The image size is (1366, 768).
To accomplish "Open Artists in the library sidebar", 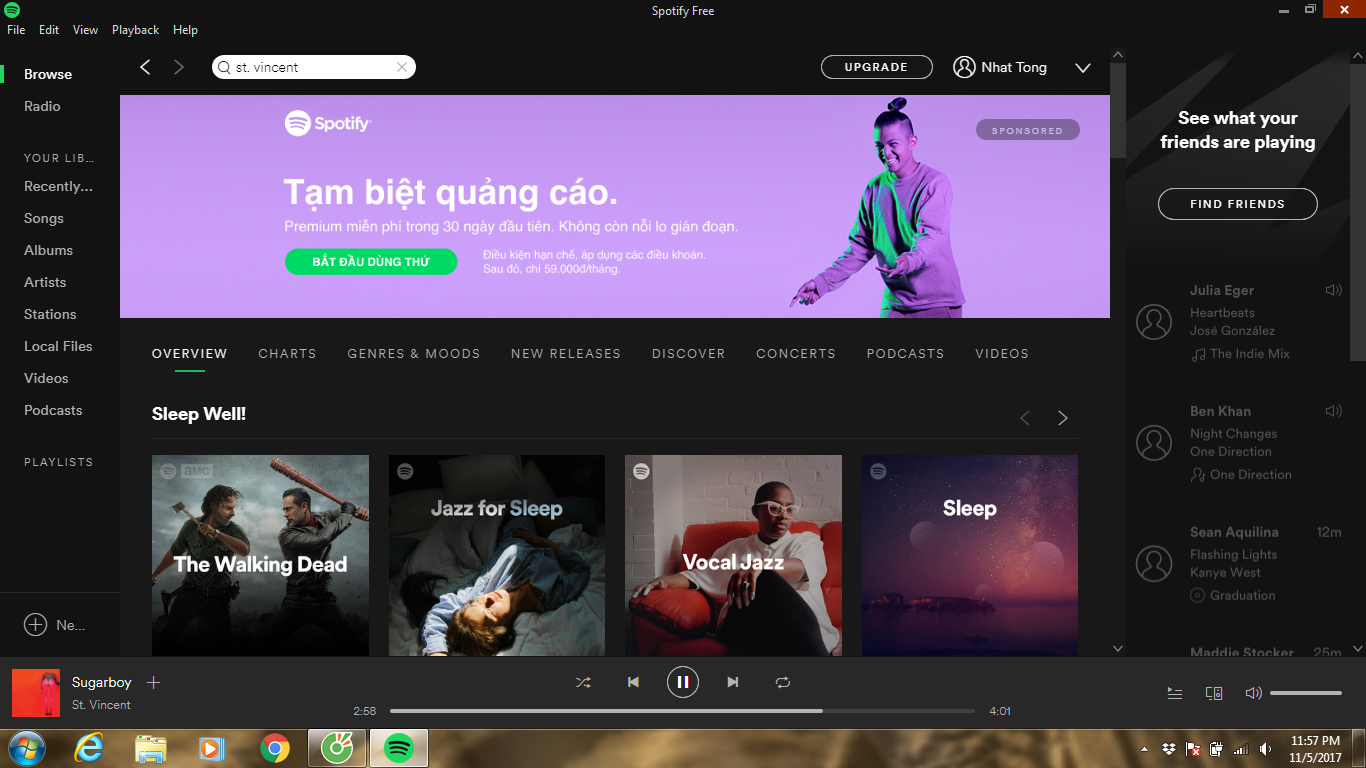I will point(45,282).
